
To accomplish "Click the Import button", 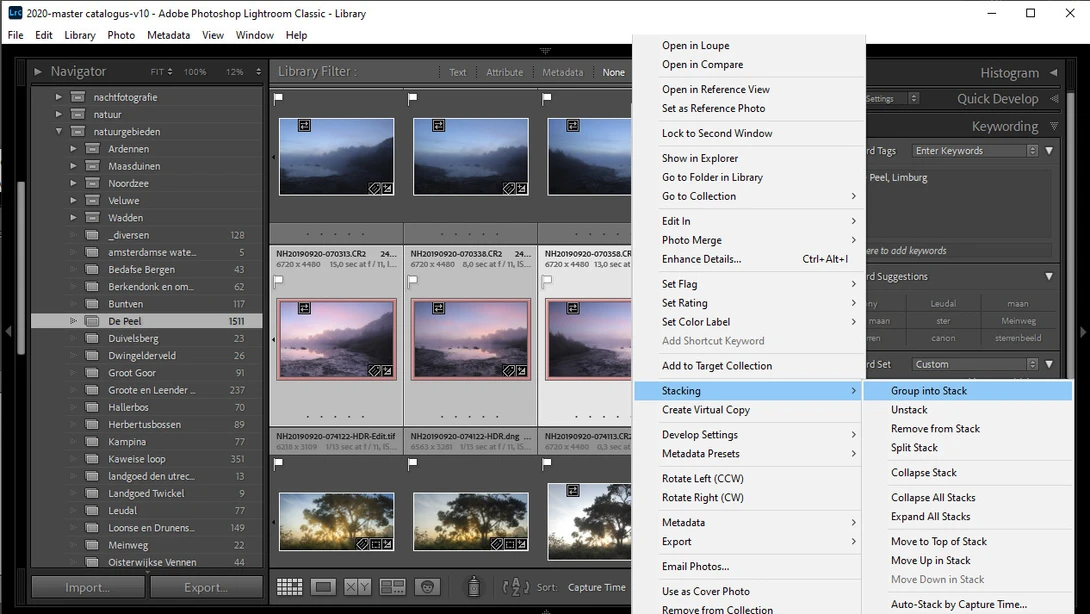I will (x=88, y=587).
